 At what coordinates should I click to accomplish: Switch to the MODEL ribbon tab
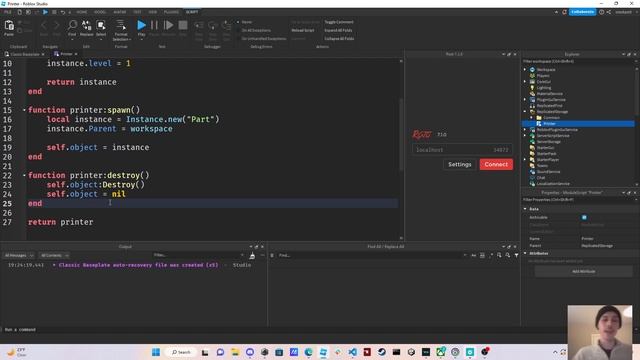pos(100,12)
